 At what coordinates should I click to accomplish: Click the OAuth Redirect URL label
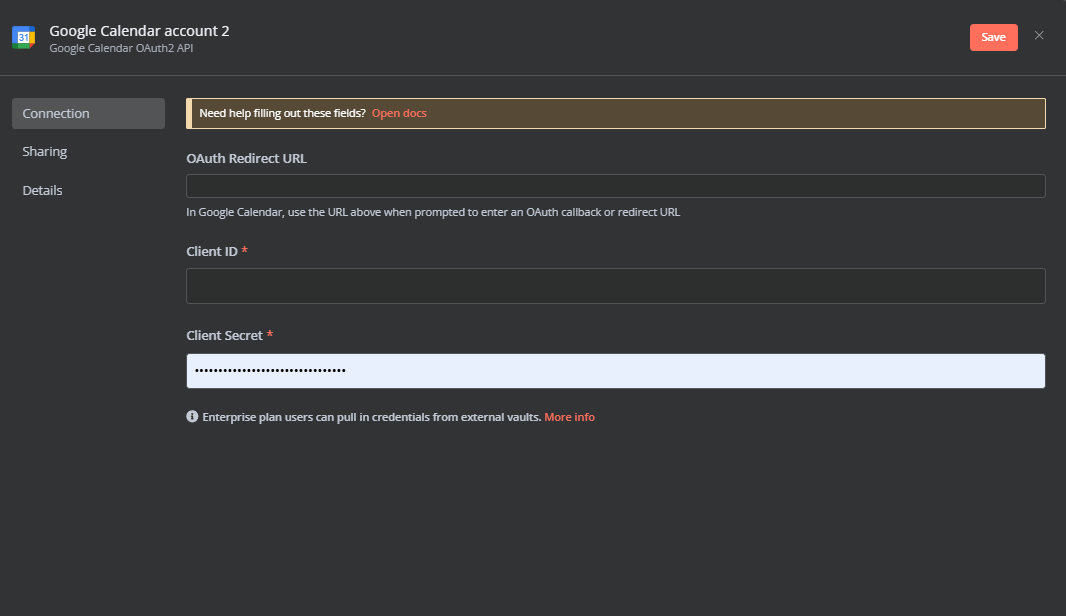(x=246, y=158)
